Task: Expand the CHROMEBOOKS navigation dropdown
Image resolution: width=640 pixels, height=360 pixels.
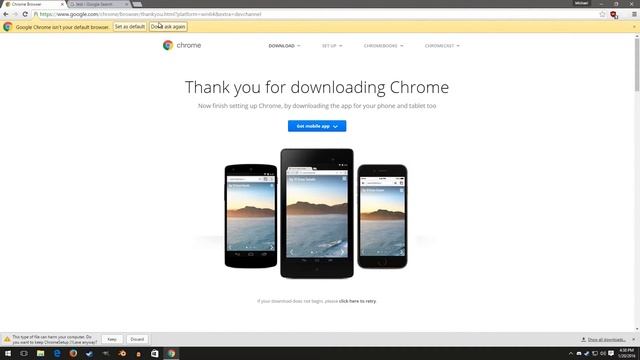Action: [383, 46]
